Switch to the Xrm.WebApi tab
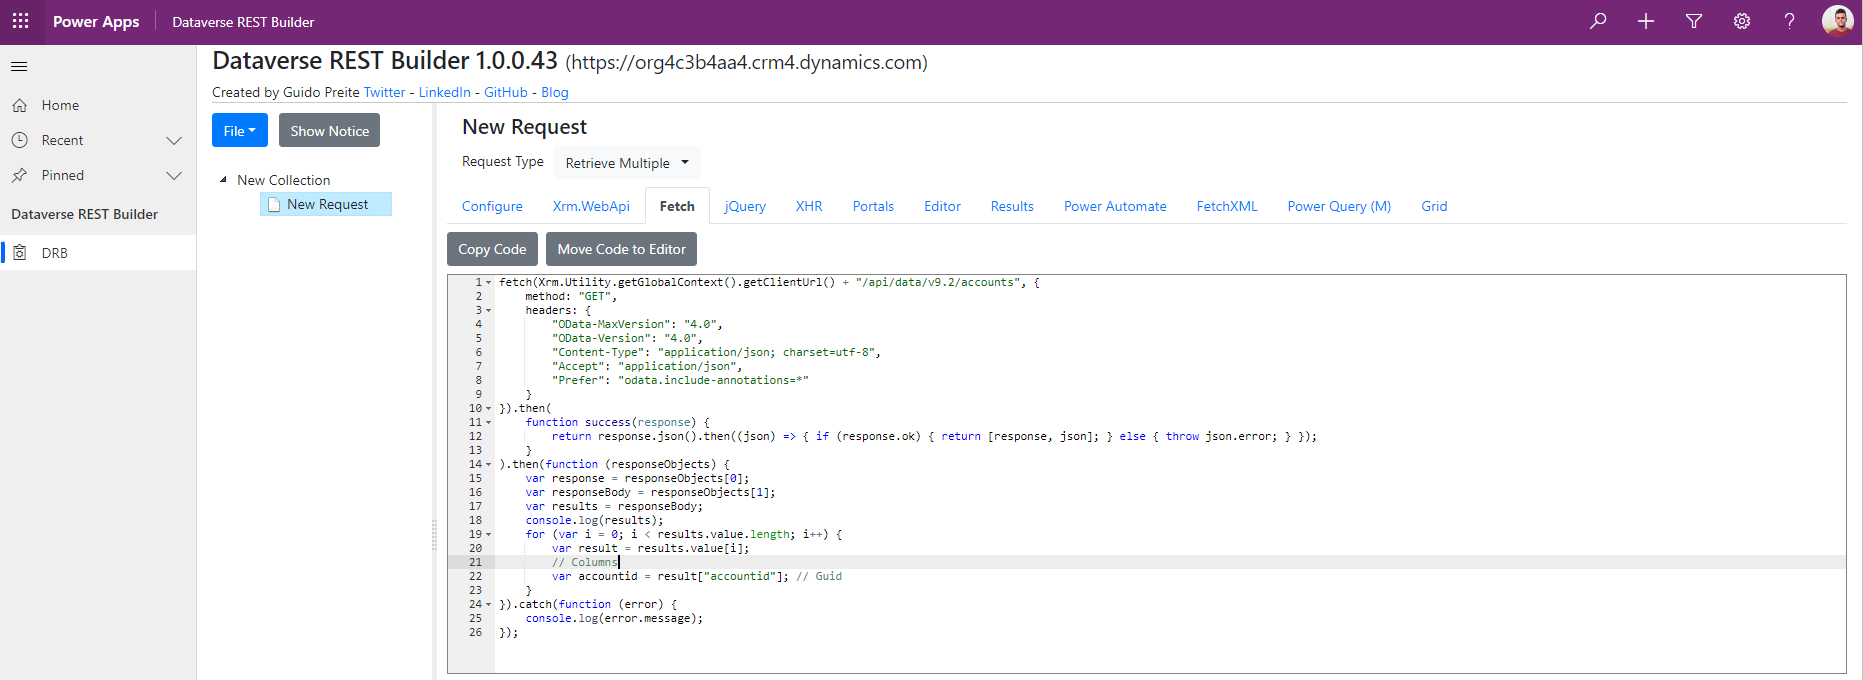The width and height of the screenshot is (1863, 680). click(591, 206)
